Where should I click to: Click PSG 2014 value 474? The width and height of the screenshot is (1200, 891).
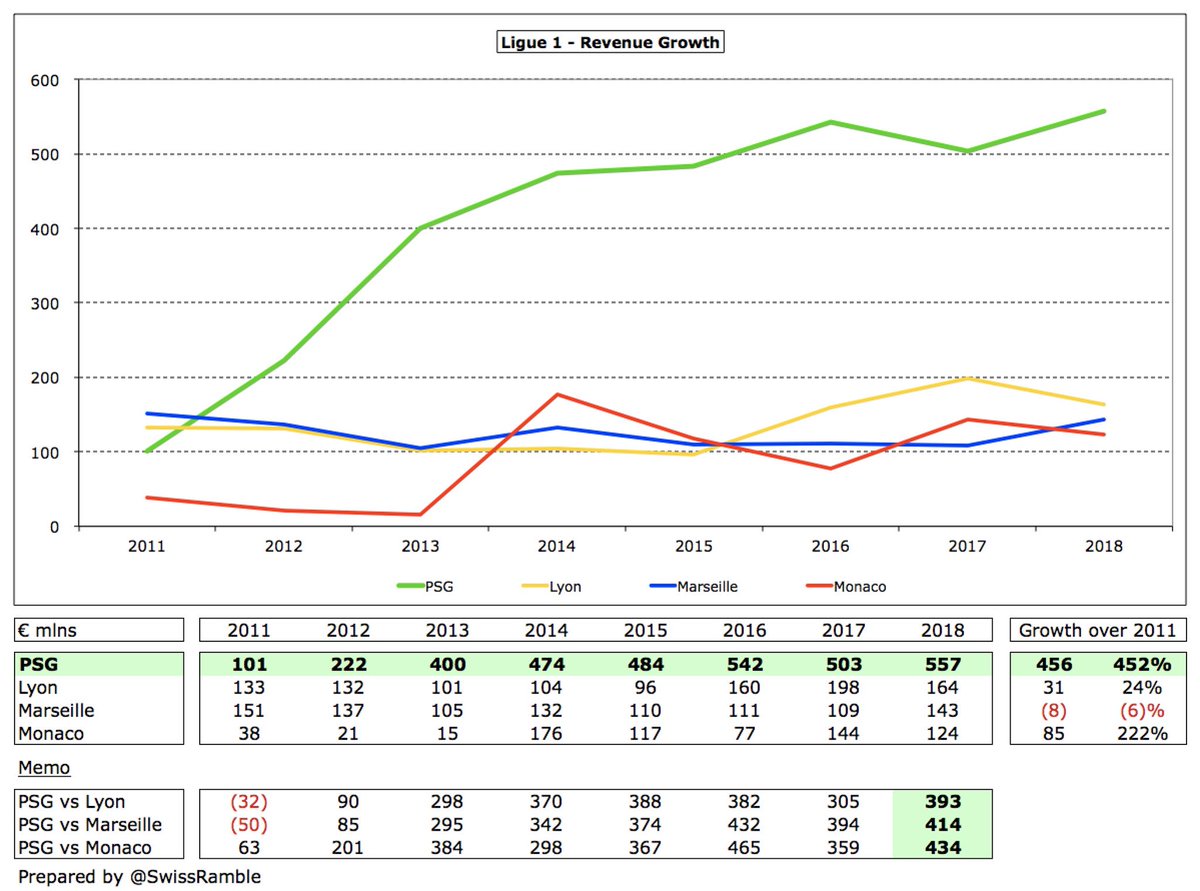[546, 664]
